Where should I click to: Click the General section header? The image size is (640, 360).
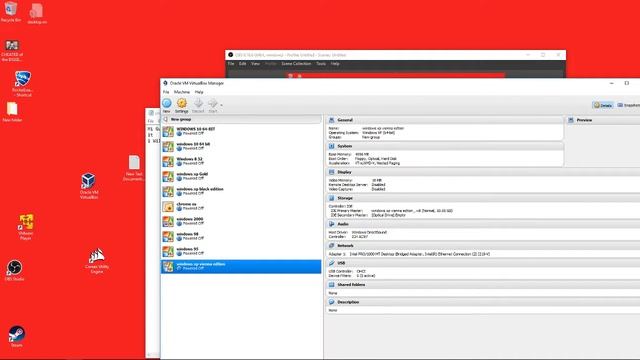(x=445, y=120)
